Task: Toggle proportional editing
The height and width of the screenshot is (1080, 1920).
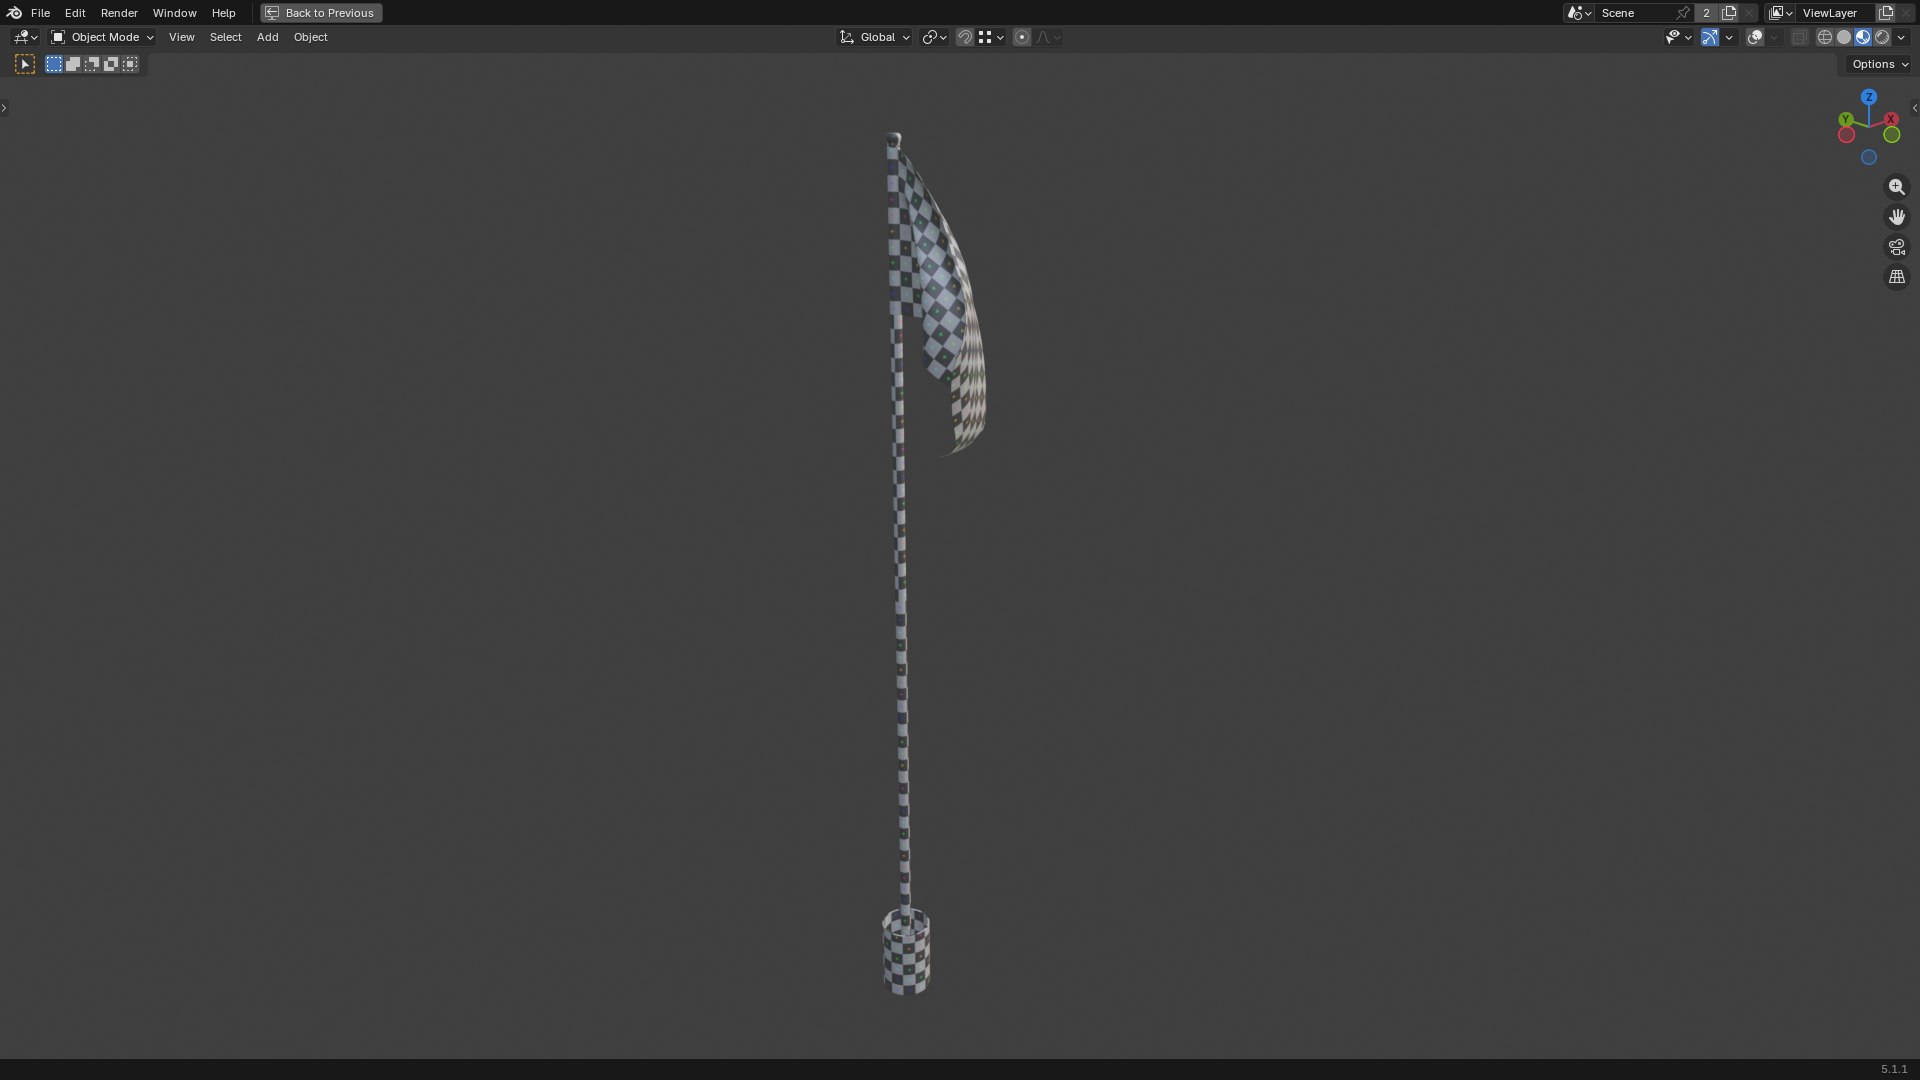Action: coord(1021,37)
